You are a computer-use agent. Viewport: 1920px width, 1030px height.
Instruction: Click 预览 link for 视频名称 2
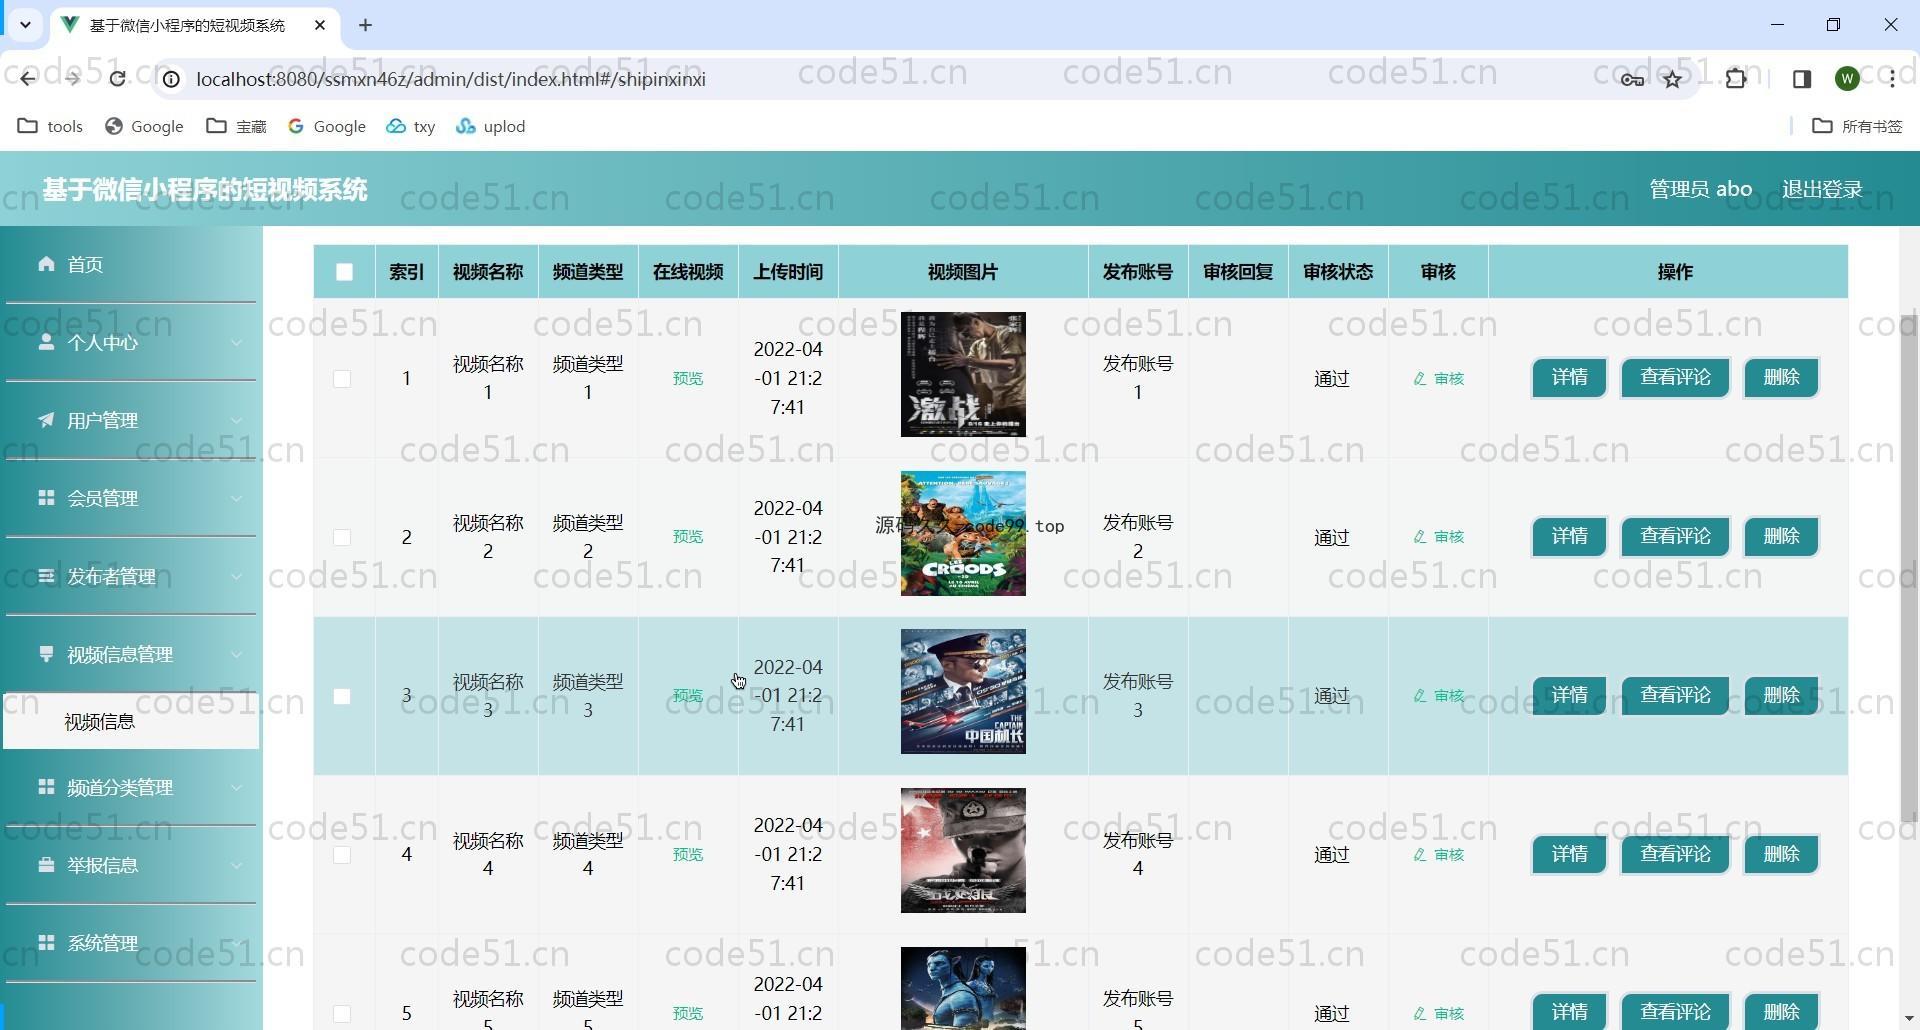click(x=688, y=537)
